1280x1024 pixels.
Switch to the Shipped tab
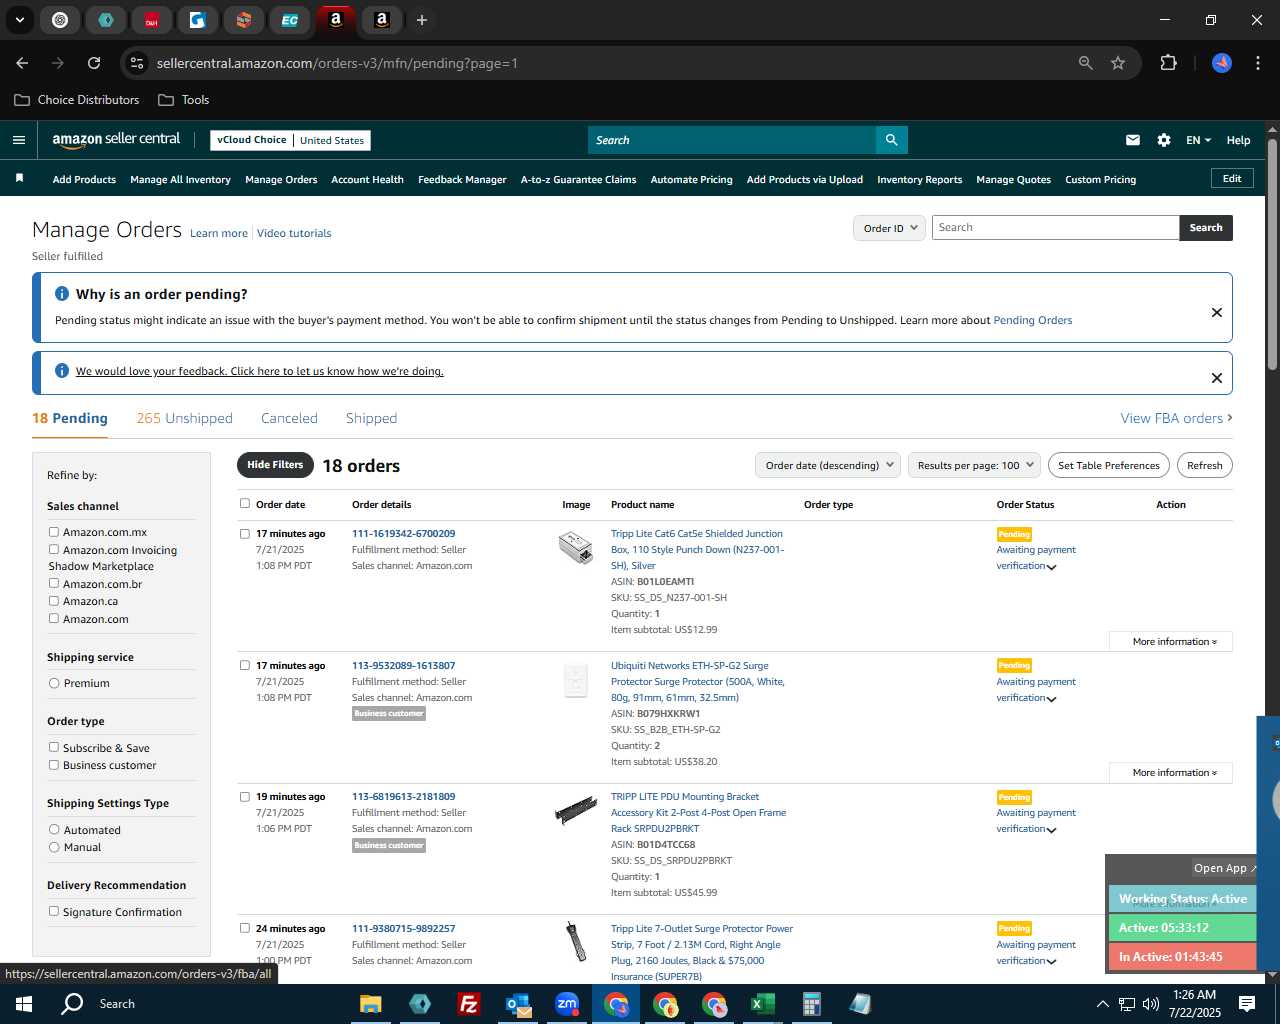pos(371,418)
